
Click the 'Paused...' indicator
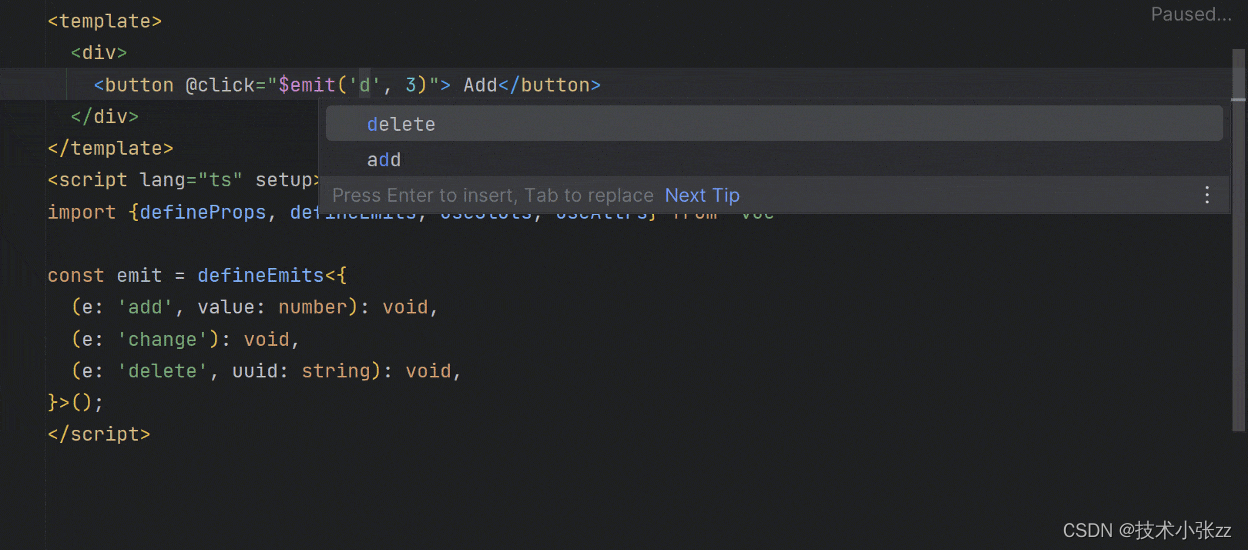tap(1191, 14)
